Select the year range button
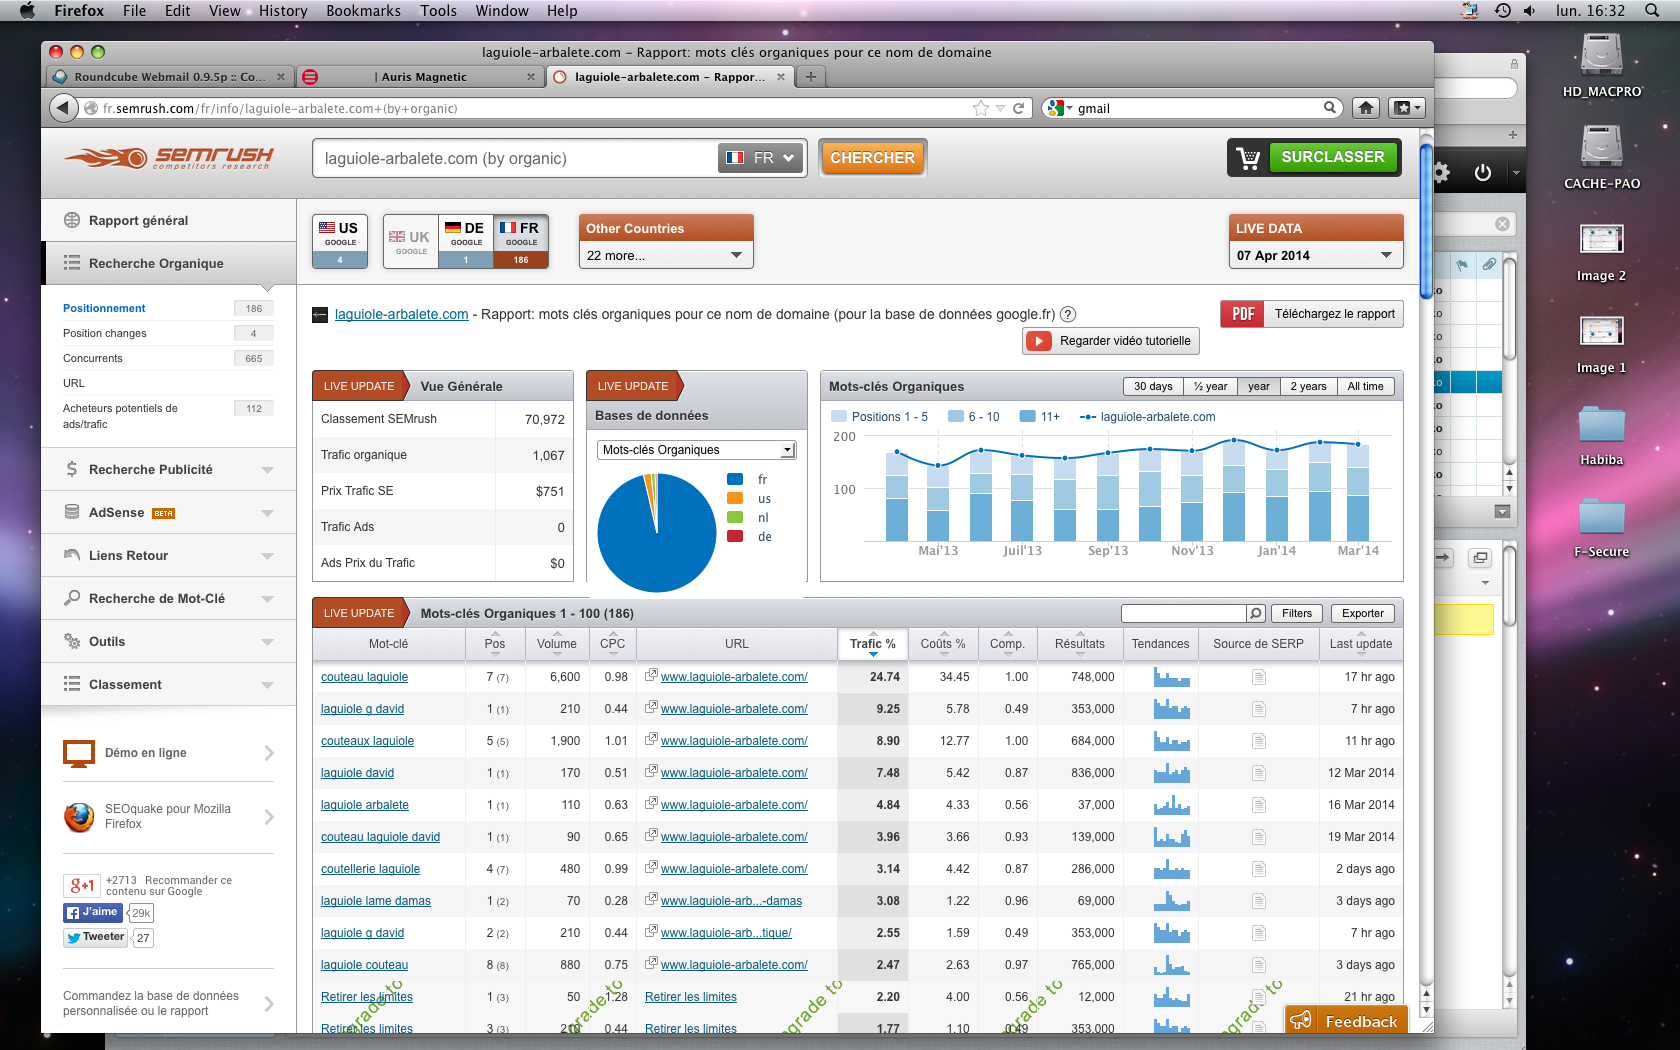The width and height of the screenshot is (1680, 1050). (x=1259, y=386)
